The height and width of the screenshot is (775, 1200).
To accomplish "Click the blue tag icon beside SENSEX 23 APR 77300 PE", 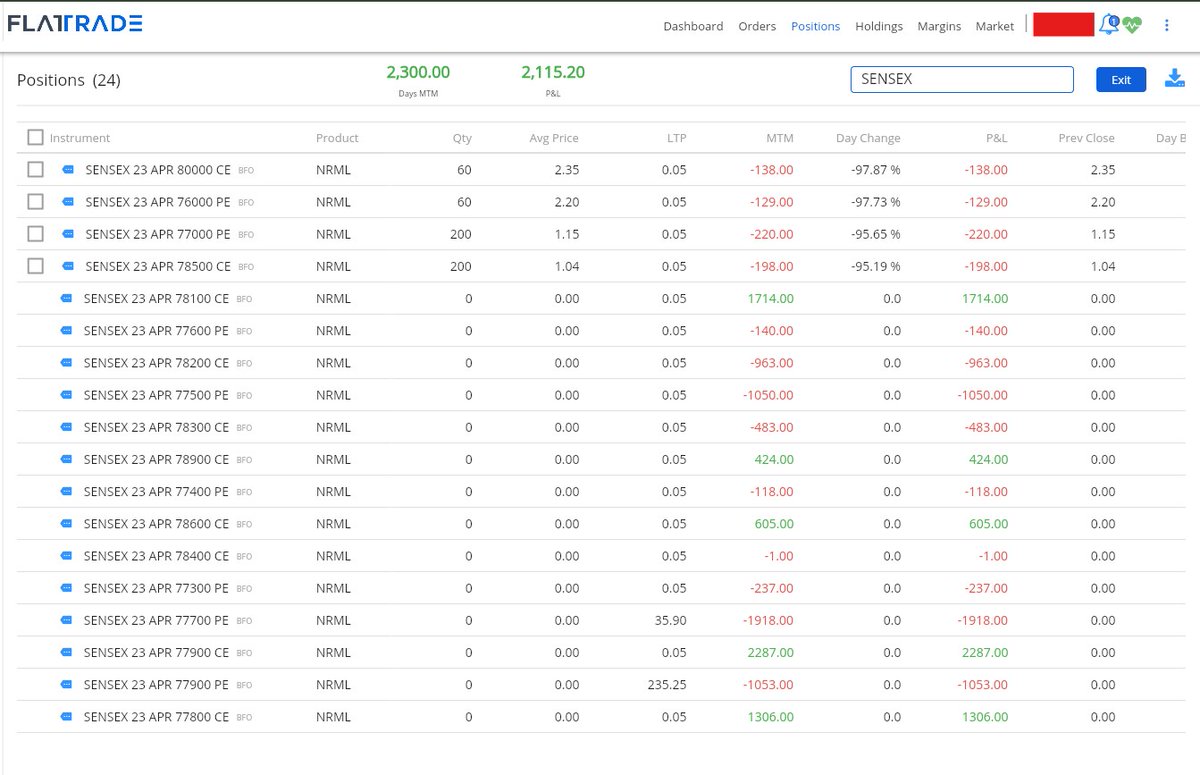I will 67,588.
